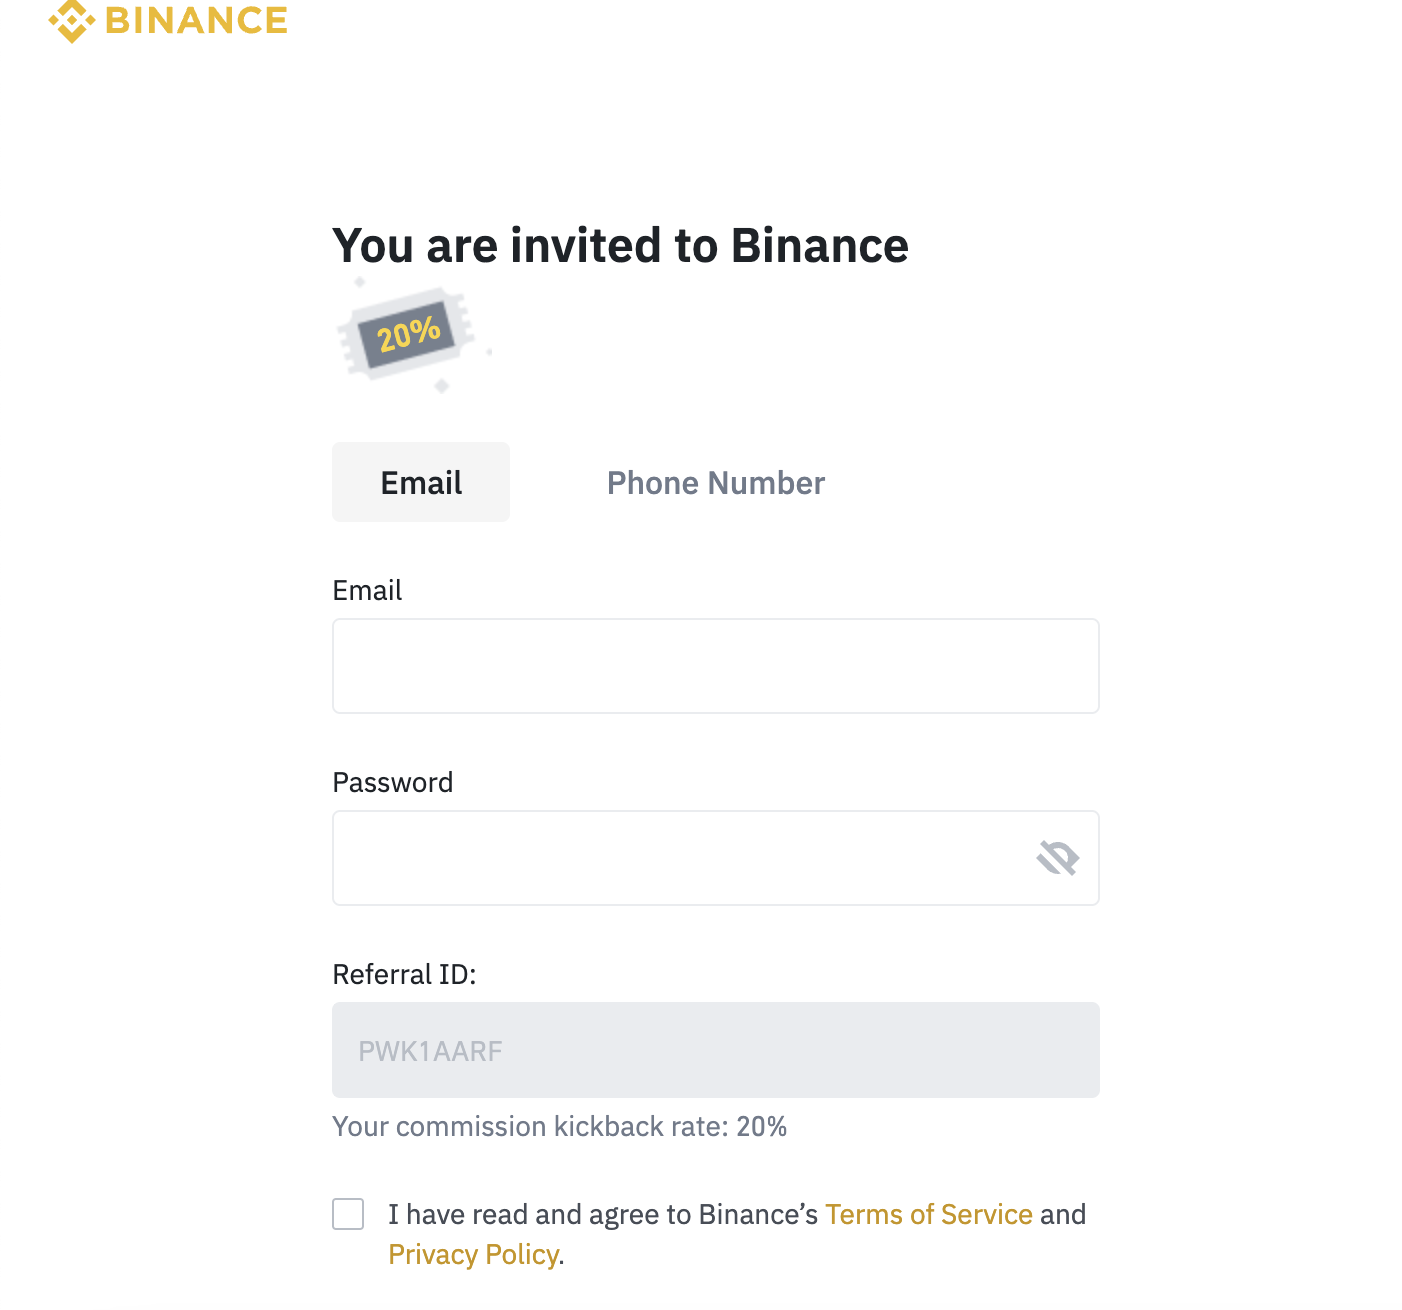This screenshot has height=1310, width=1402.
Task: Toggle password visibility with the eye icon
Action: point(1057,858)
